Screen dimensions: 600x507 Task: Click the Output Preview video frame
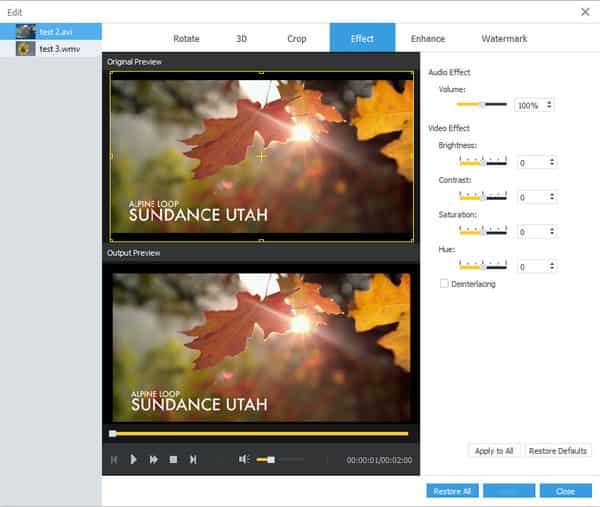pyautogui.click(x=261, y=347)
